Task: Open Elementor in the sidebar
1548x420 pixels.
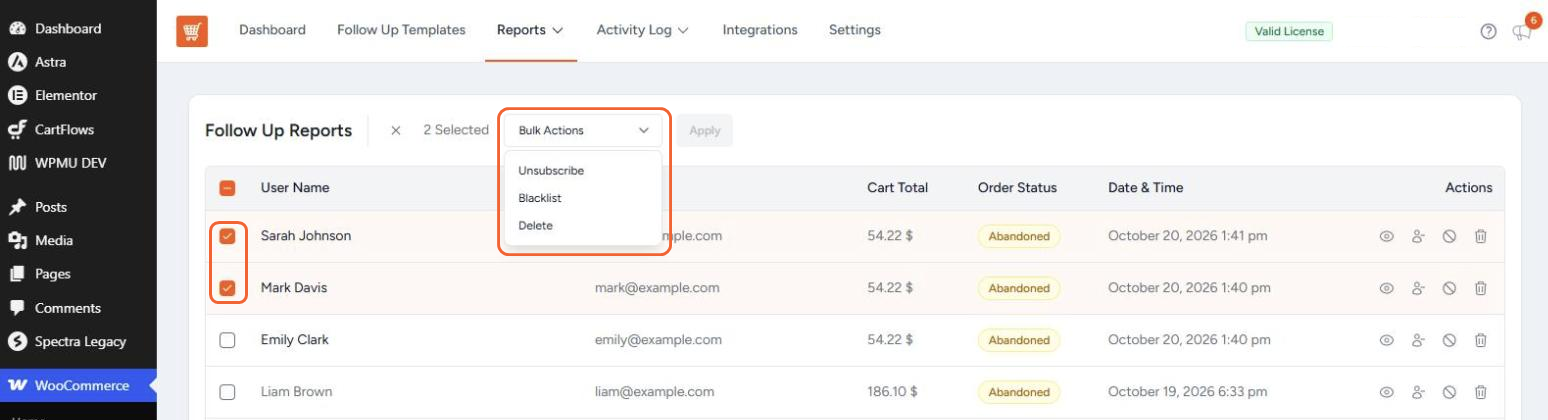Action: coord(66,96)
